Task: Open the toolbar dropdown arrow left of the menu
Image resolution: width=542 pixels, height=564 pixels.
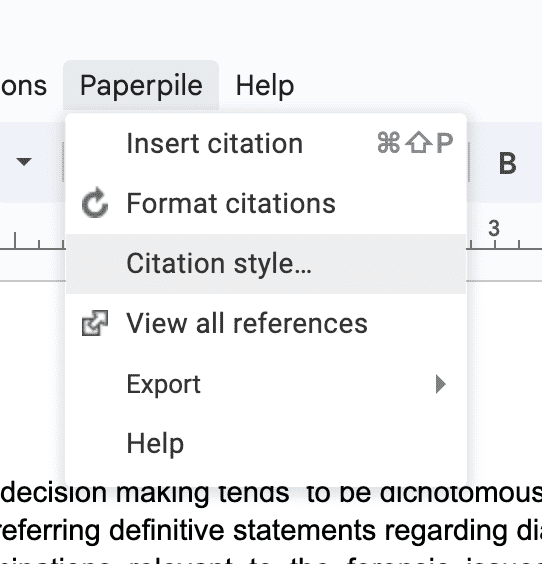Action: point(24,162)
